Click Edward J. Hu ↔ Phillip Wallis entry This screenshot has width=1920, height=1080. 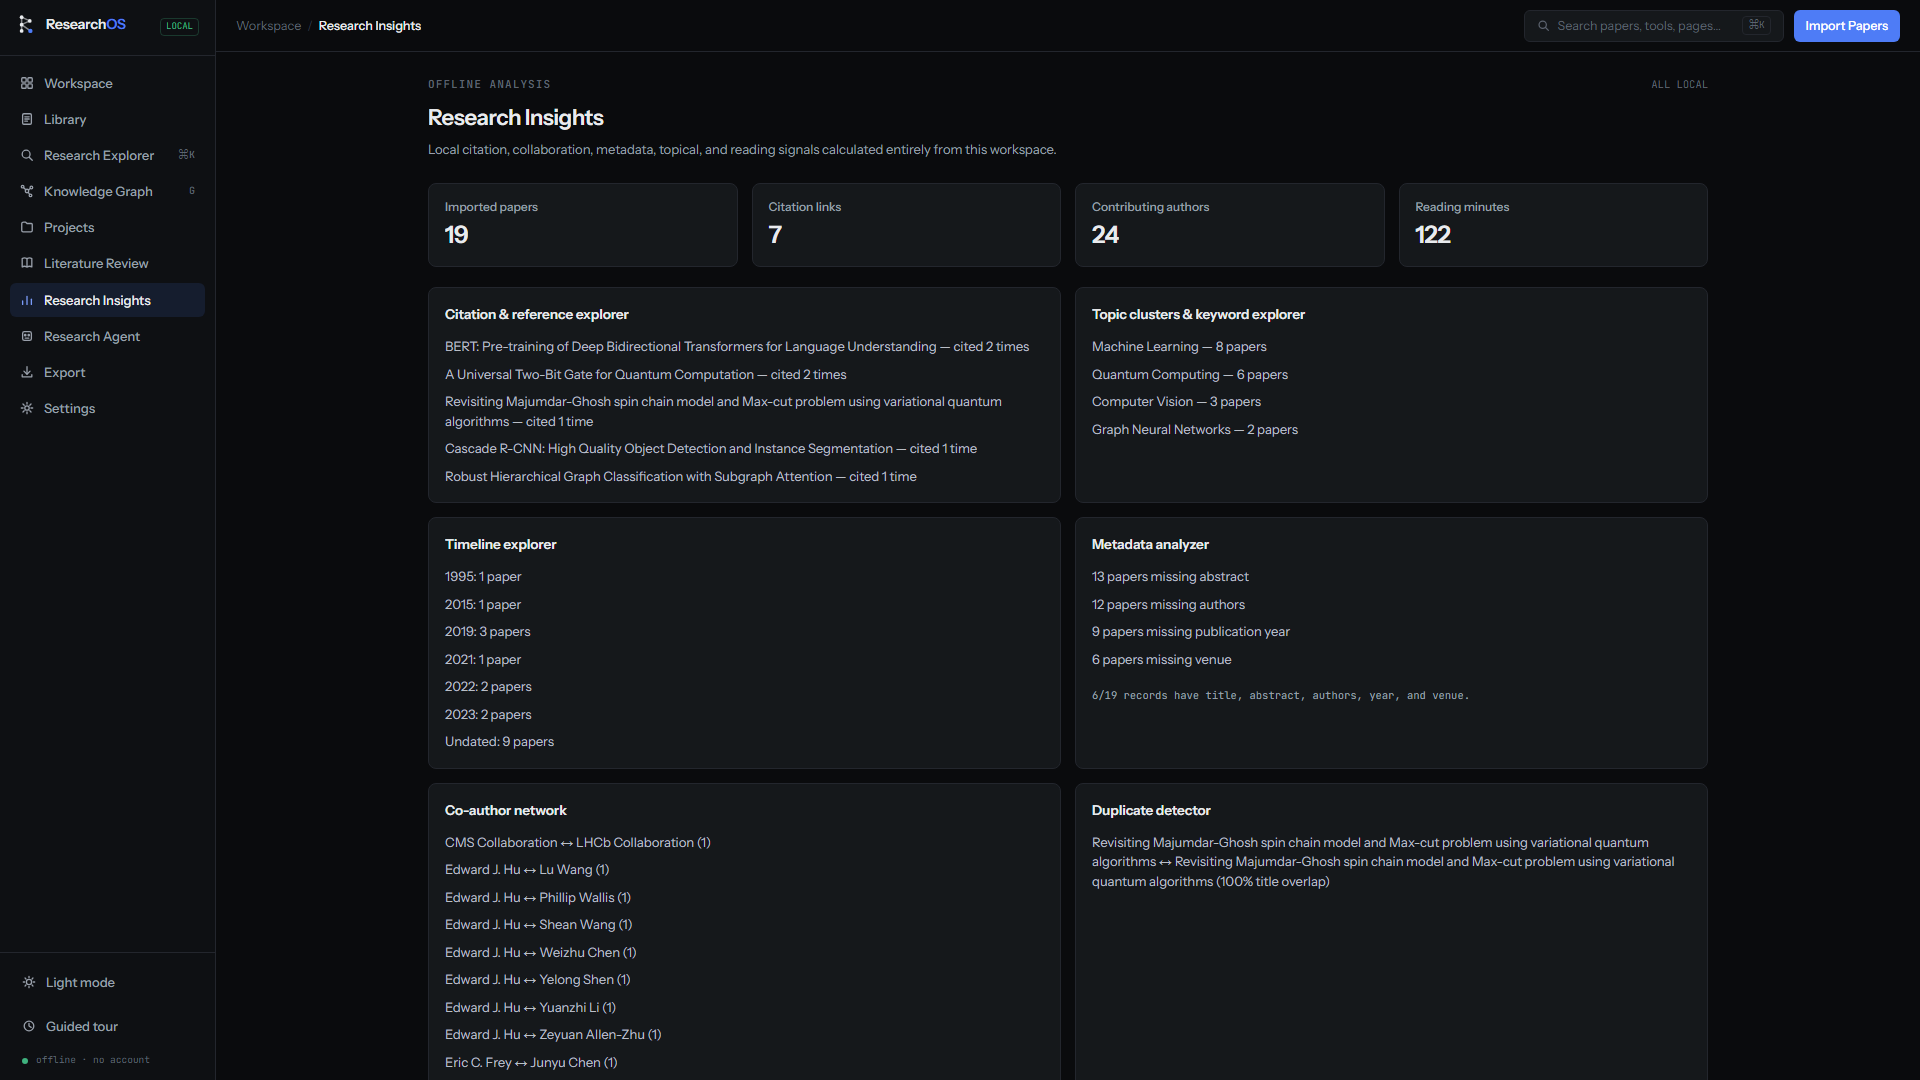click(538, 898)
